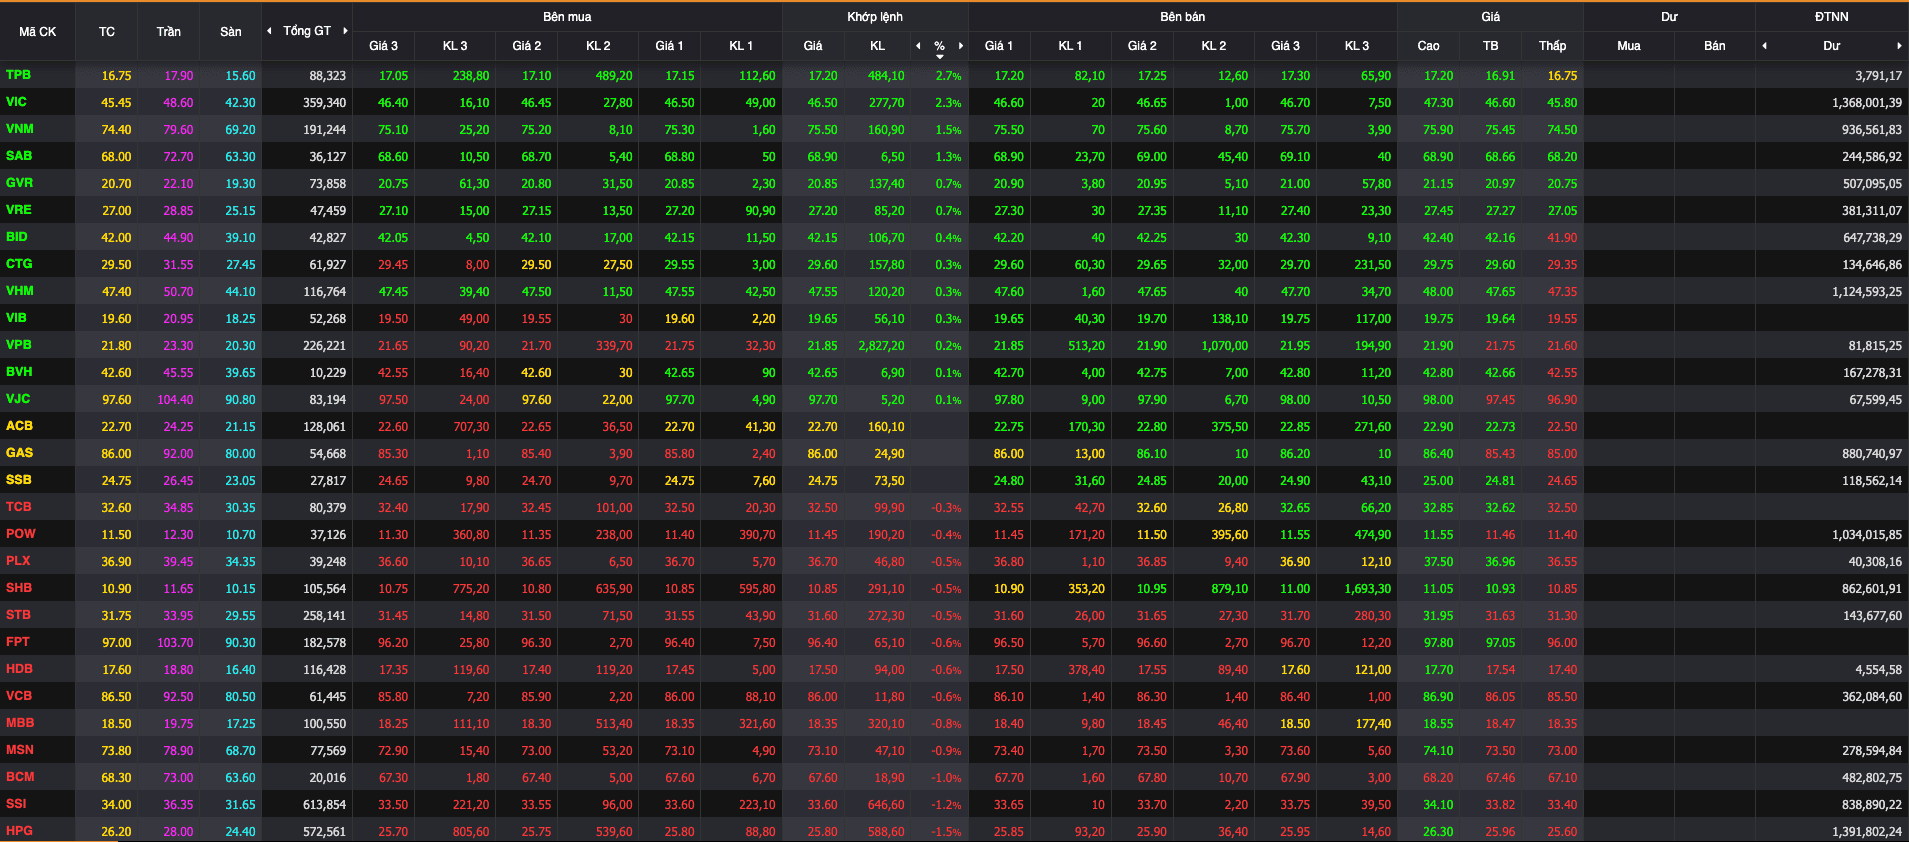Open the SSI stock symbol
The image size is (1909, 842).
[x=16, y=804]
